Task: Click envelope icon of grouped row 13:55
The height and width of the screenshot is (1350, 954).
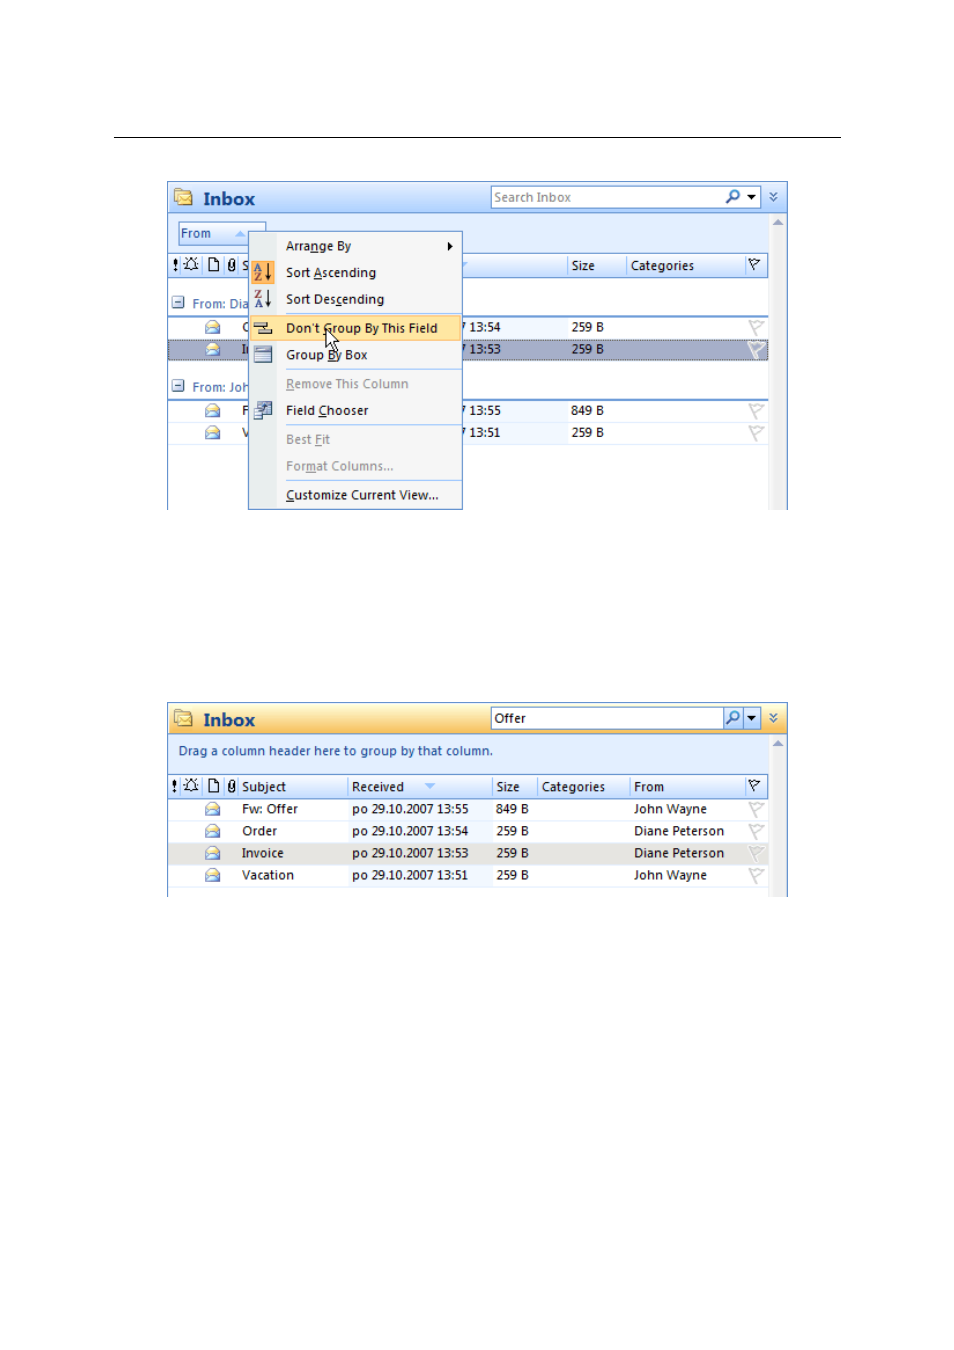Action: (212, 410)
